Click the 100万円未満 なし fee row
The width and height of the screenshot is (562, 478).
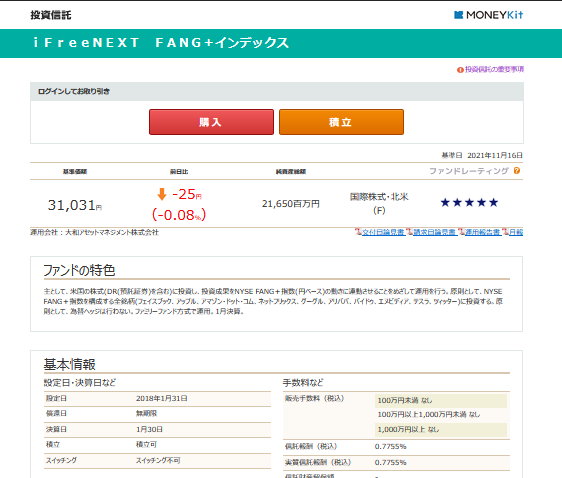[441, 401]
